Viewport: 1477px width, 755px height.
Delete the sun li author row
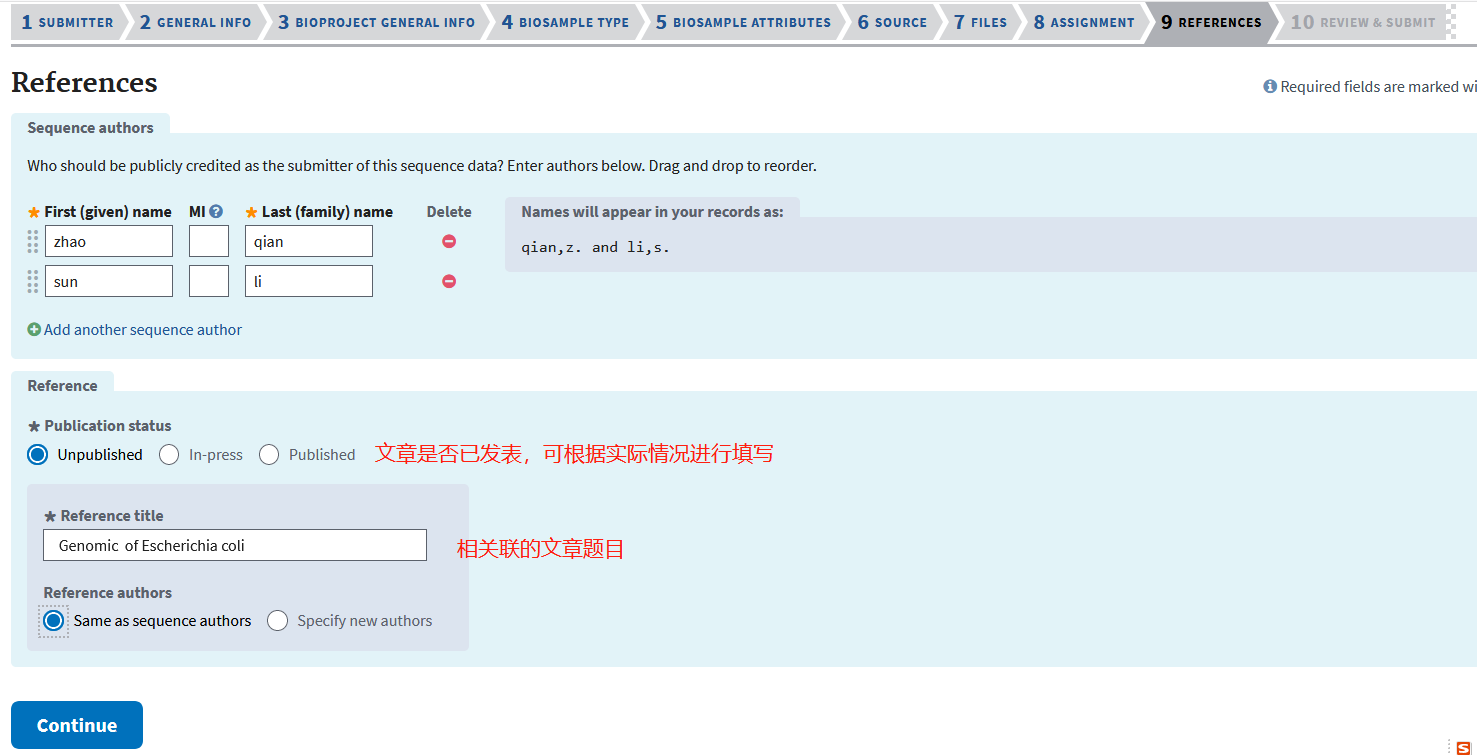click(x=449, y=281)
